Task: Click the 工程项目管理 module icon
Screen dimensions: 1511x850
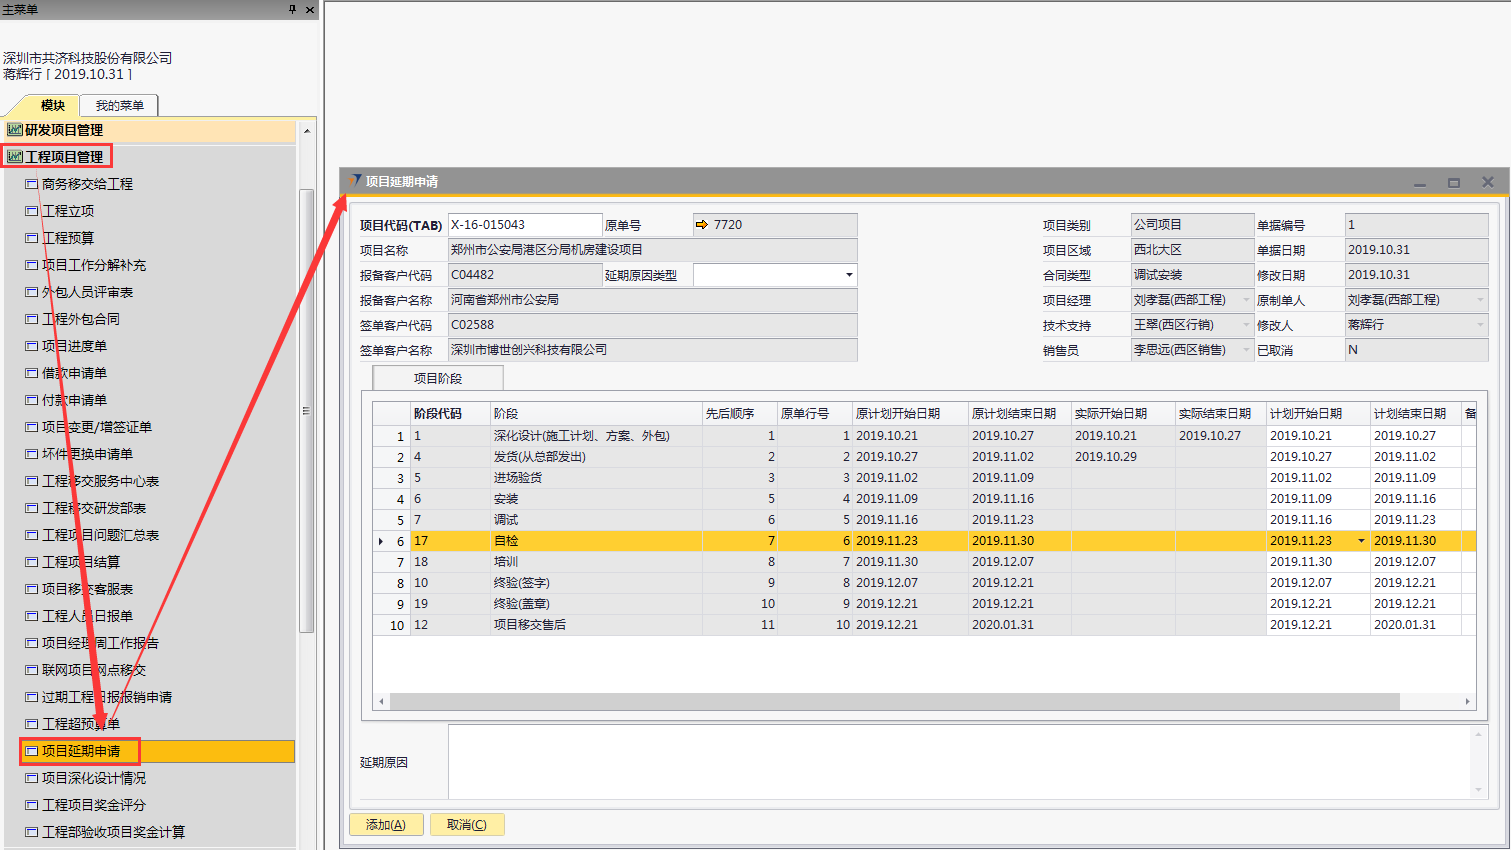Action: [x=14, y=157]
